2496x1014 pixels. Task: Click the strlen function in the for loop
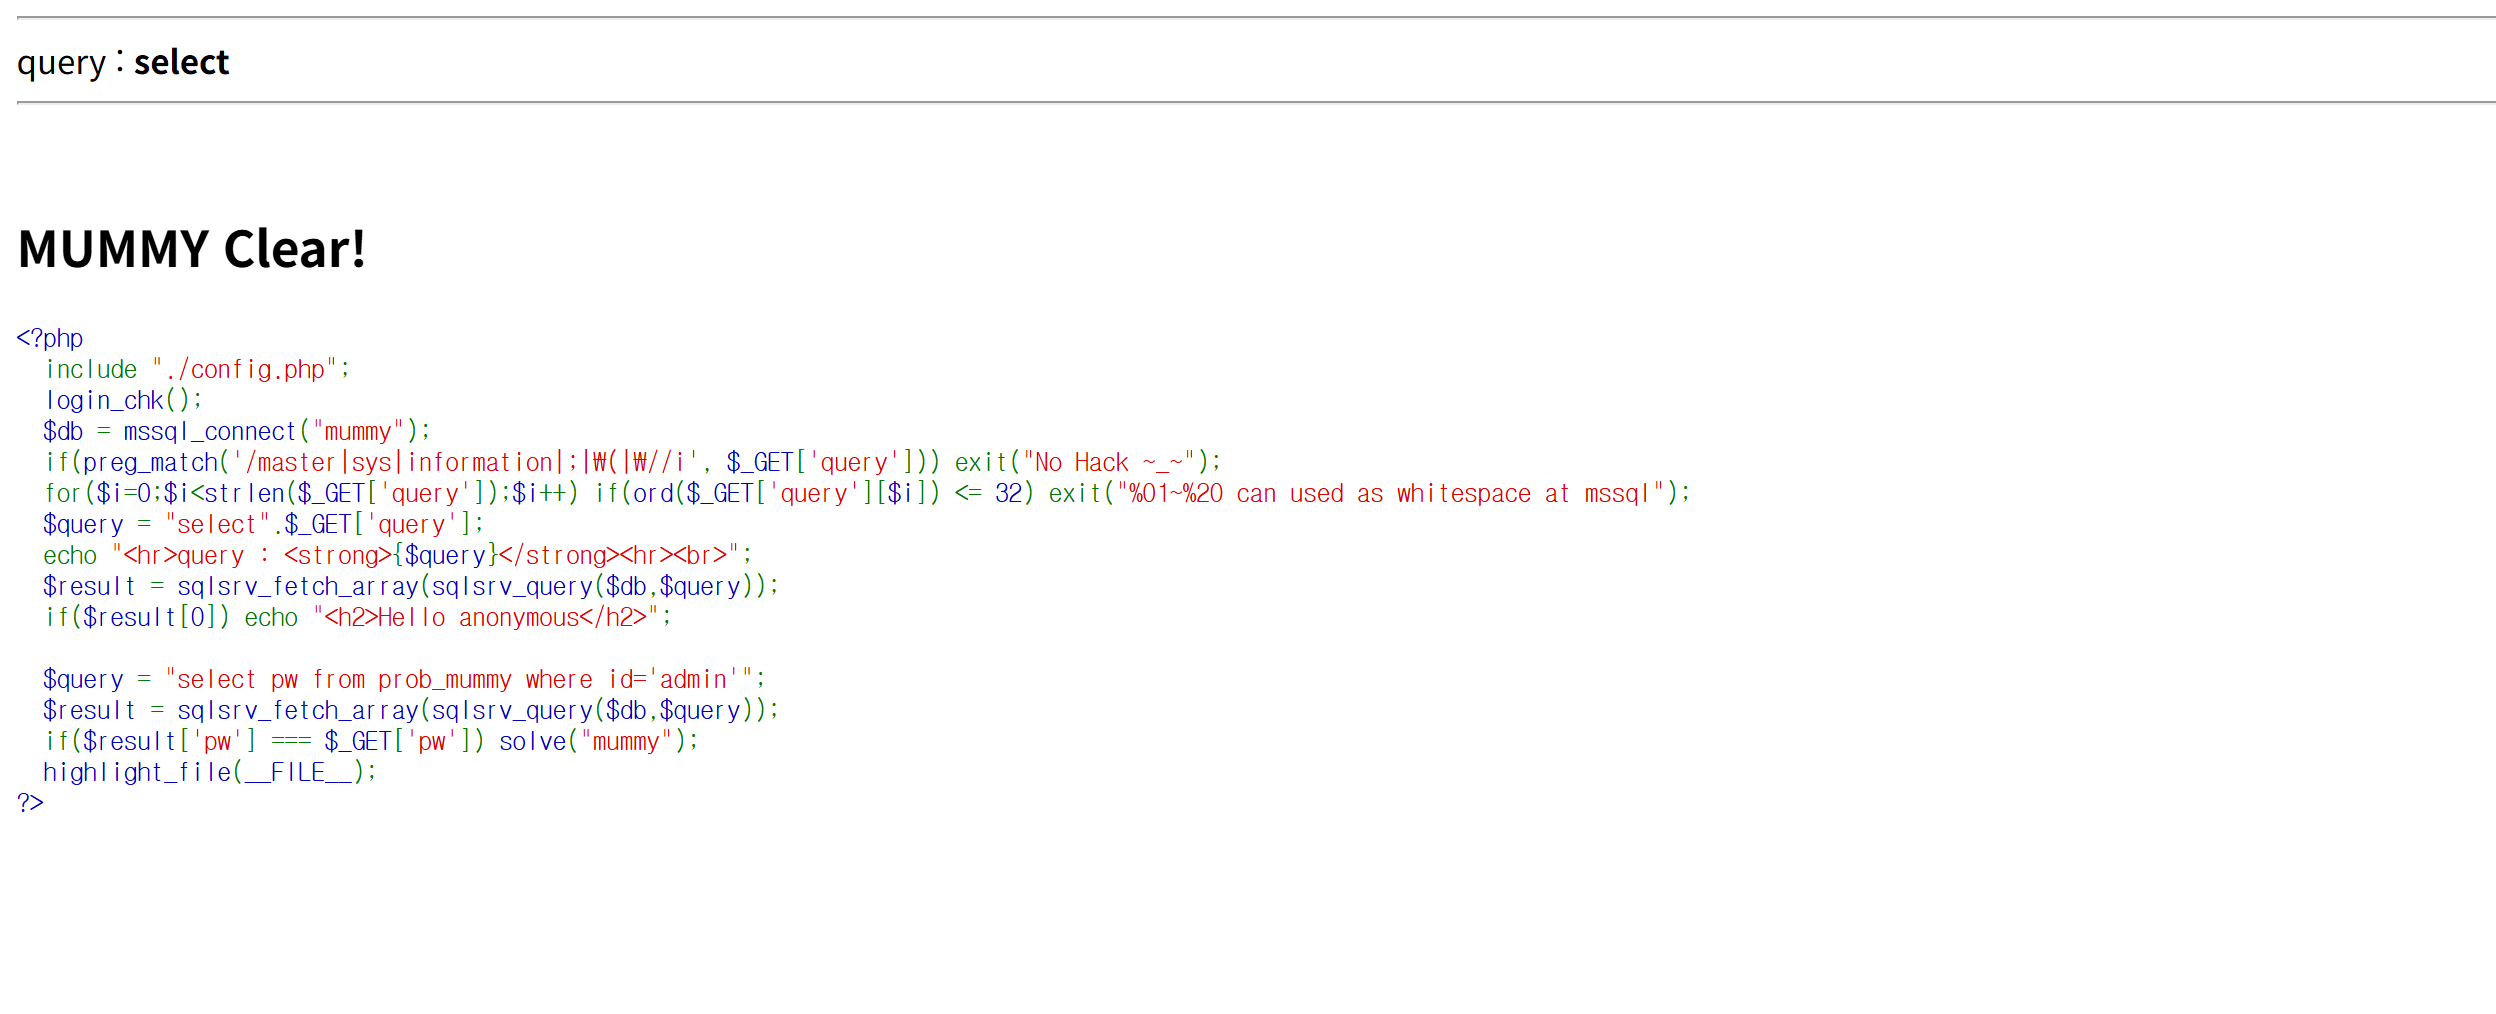[244, 494]
